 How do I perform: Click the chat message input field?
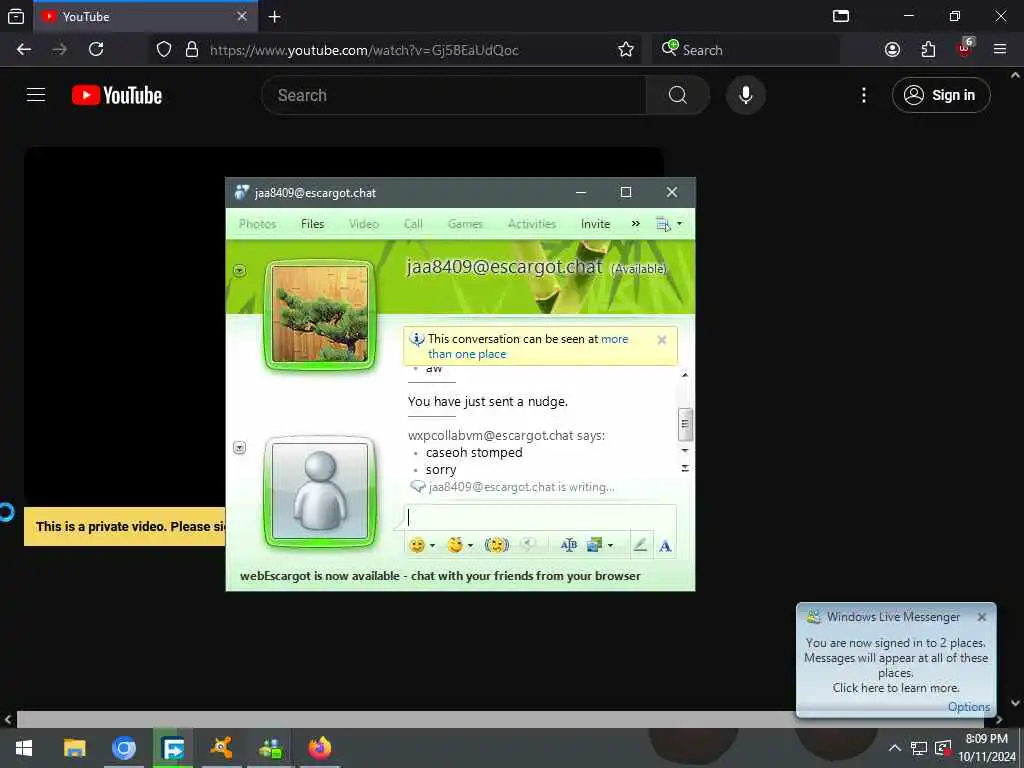coord(540,519)
